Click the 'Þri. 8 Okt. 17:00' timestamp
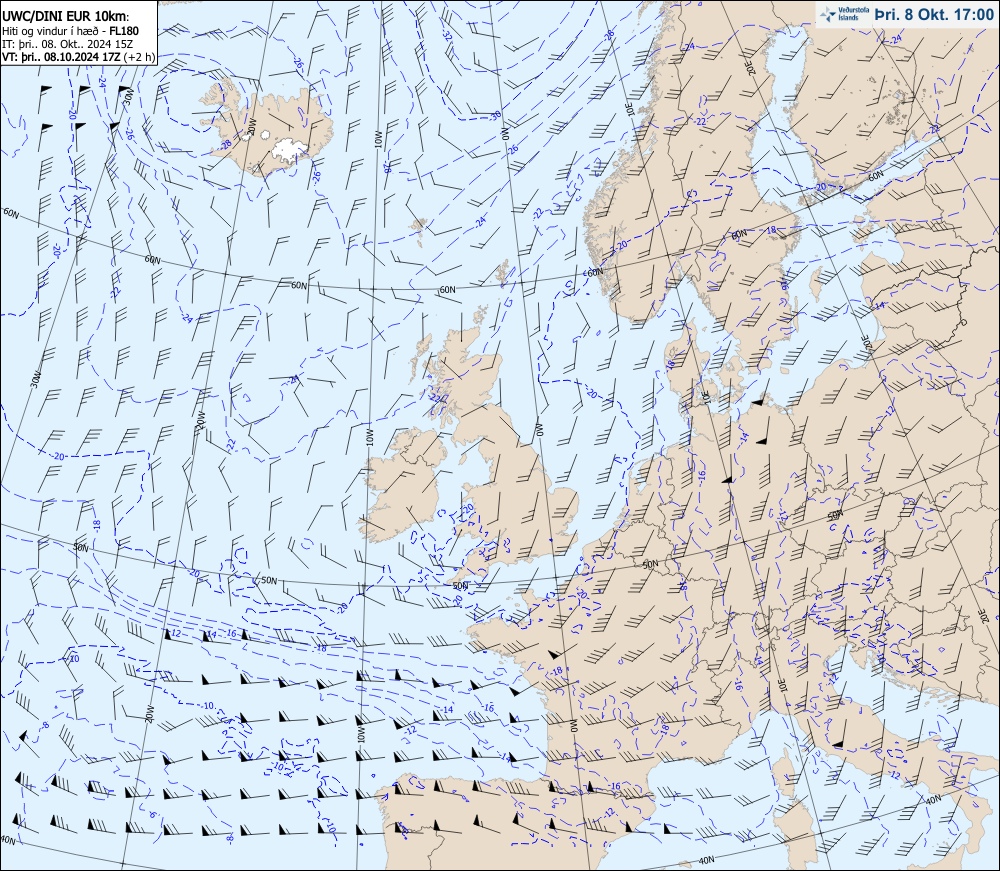 (933, 15)
